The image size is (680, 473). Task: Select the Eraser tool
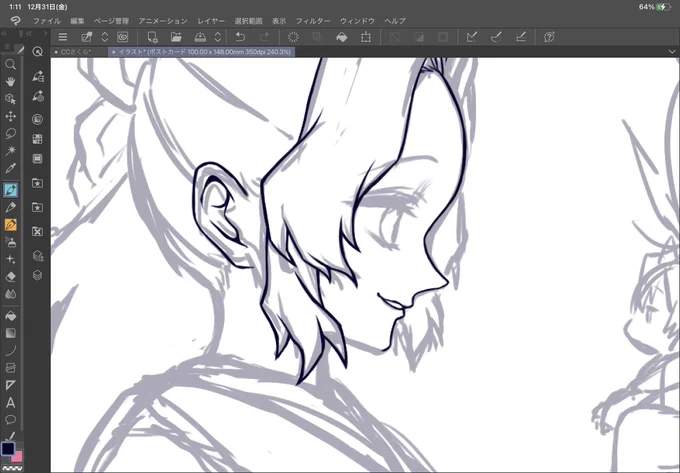10,277
